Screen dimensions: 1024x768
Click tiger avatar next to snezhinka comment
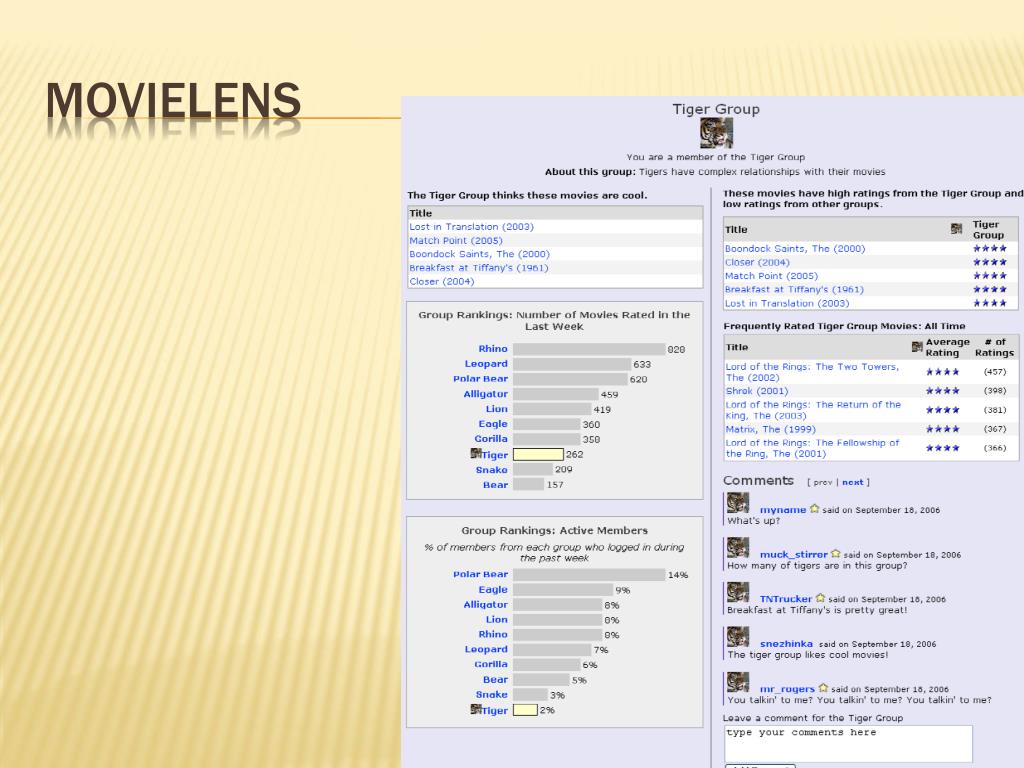coord(738,637)
